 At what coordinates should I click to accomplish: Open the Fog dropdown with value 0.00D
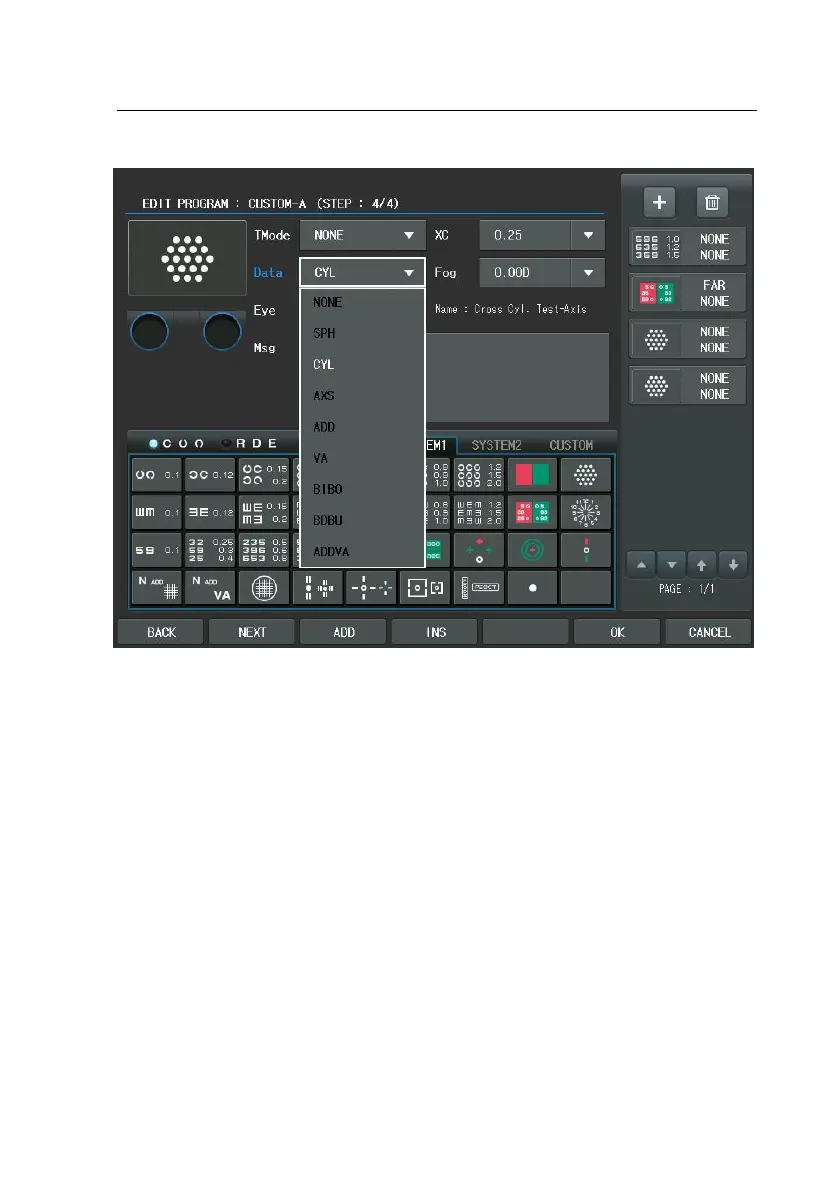click(x=542, y=273)
